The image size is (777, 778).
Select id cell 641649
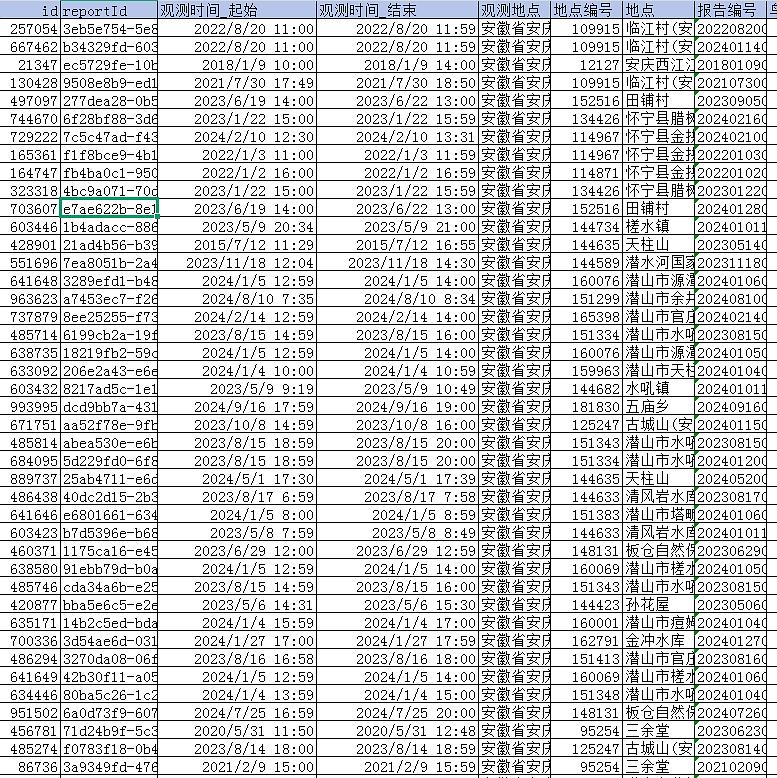(x=30, y=676)
